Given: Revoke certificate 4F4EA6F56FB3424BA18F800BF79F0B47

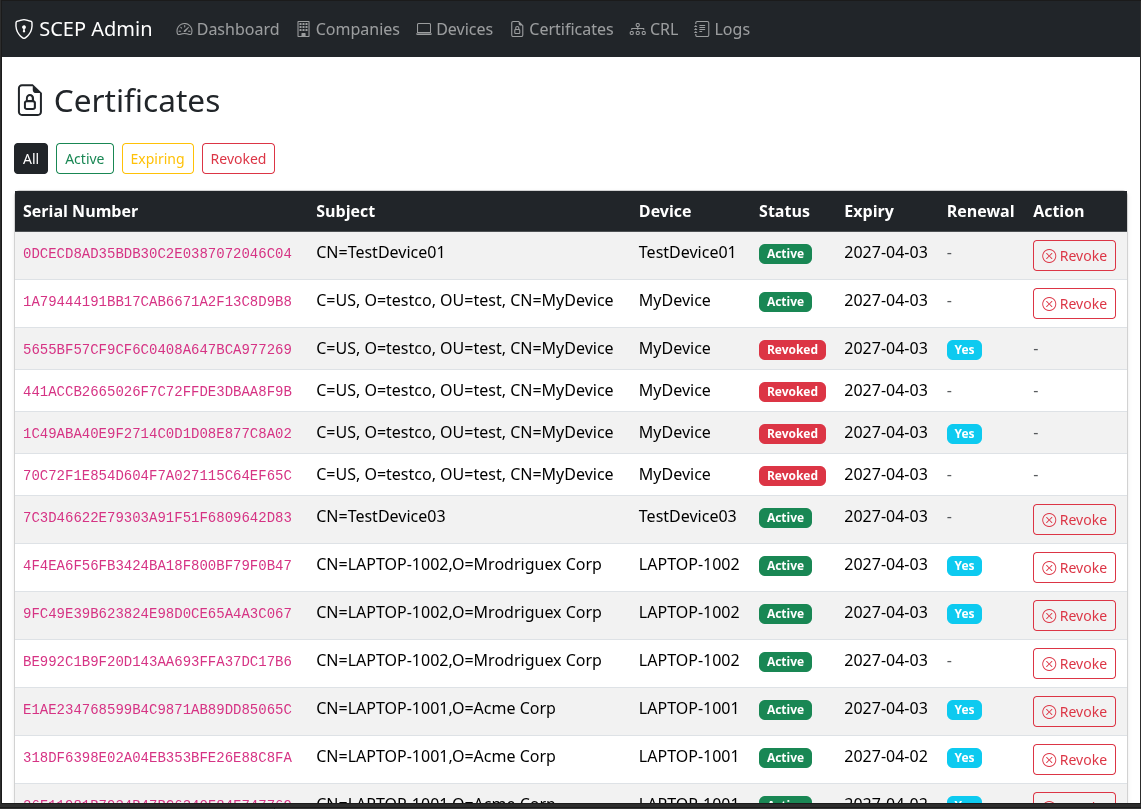Looking at the screenshot, I should (x=1074, y=567).
